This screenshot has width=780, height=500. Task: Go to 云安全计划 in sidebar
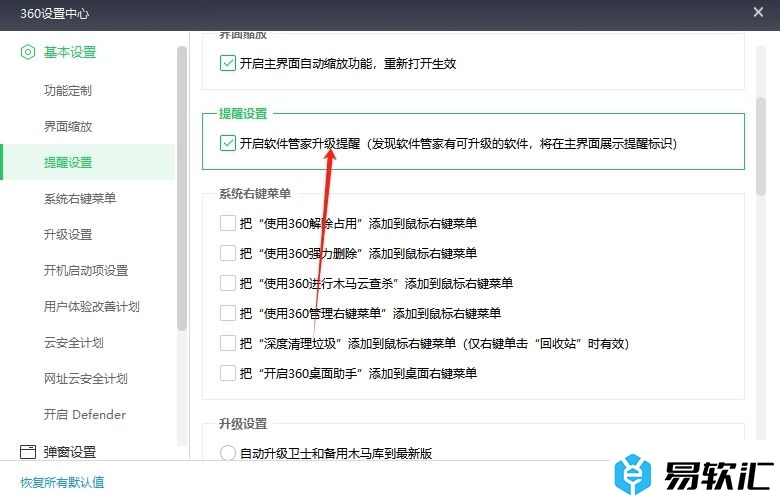74,342
